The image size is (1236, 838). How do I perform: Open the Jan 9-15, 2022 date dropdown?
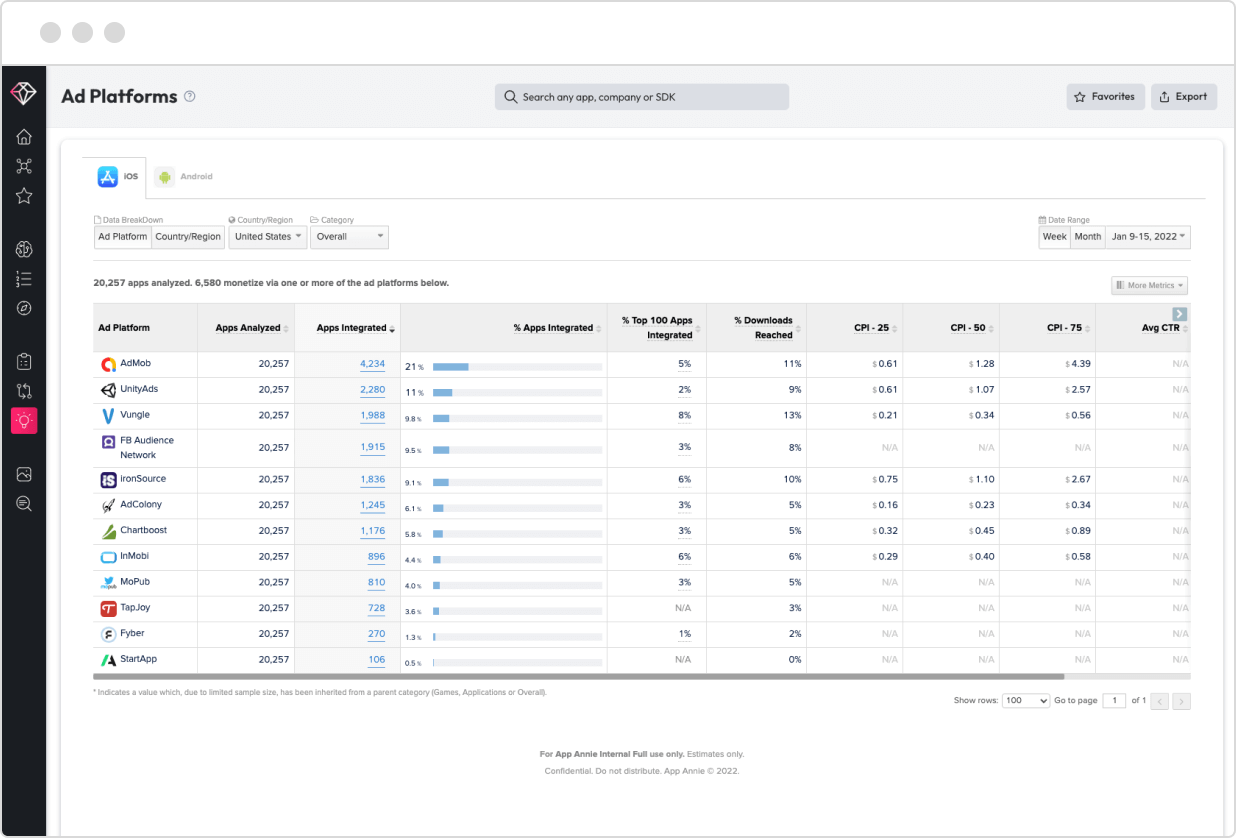[x=1148, y=237]
